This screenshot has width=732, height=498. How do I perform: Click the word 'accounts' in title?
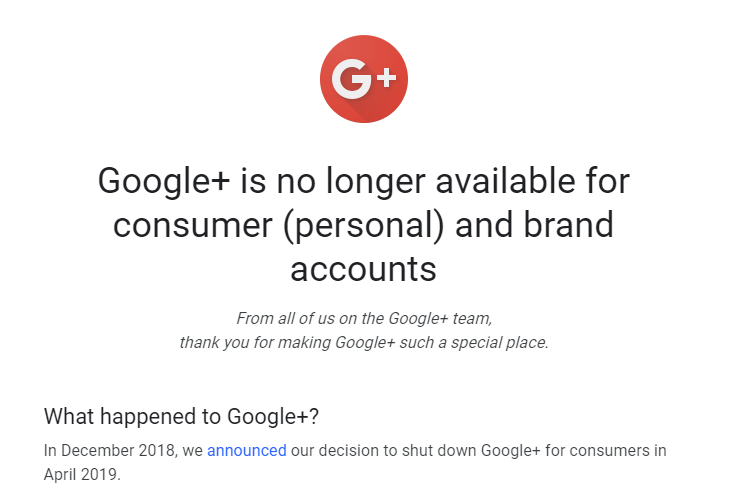coord(363,270)
